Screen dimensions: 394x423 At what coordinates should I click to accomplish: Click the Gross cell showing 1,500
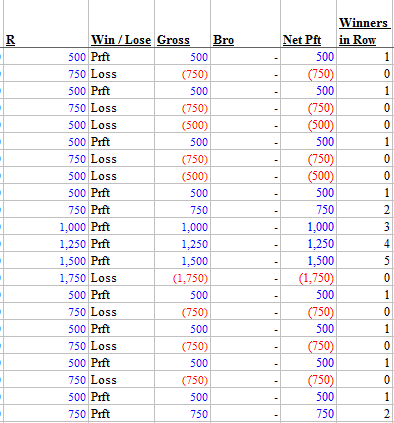[x=182, y=261]
